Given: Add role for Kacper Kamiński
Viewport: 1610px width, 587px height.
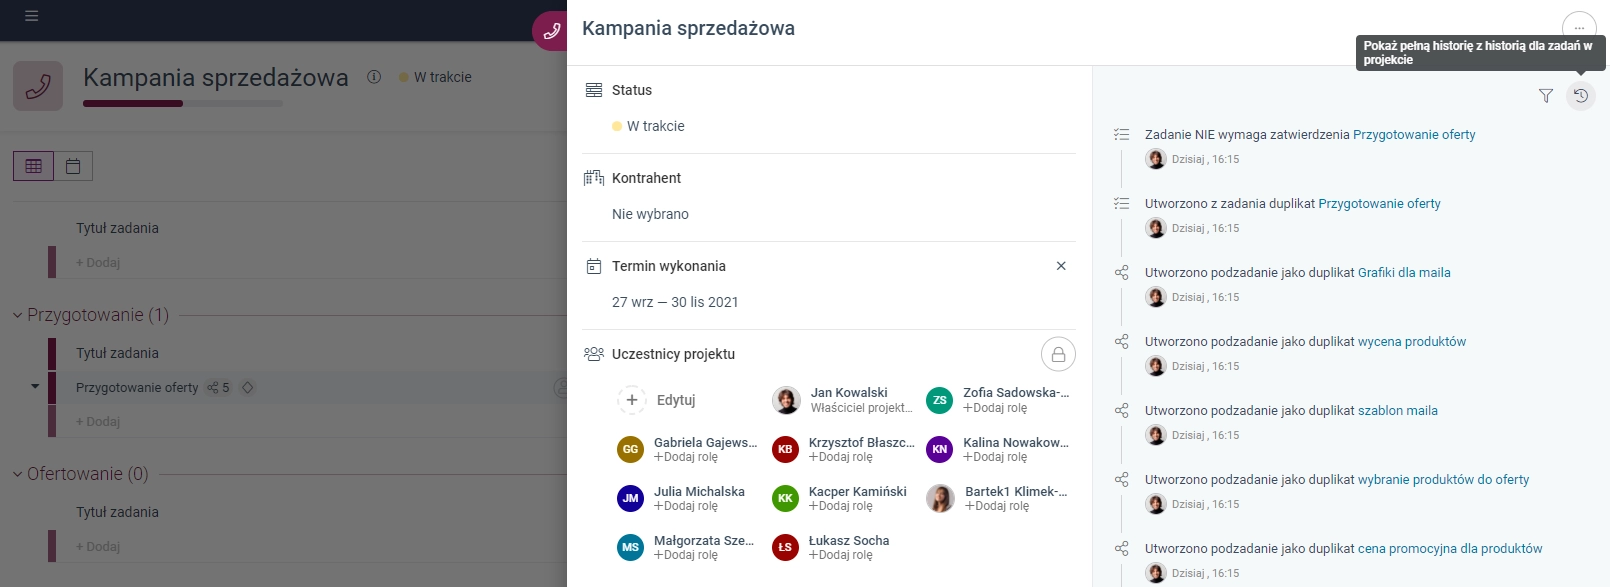Looking at the screenshot, I should [x=840, y=506].
